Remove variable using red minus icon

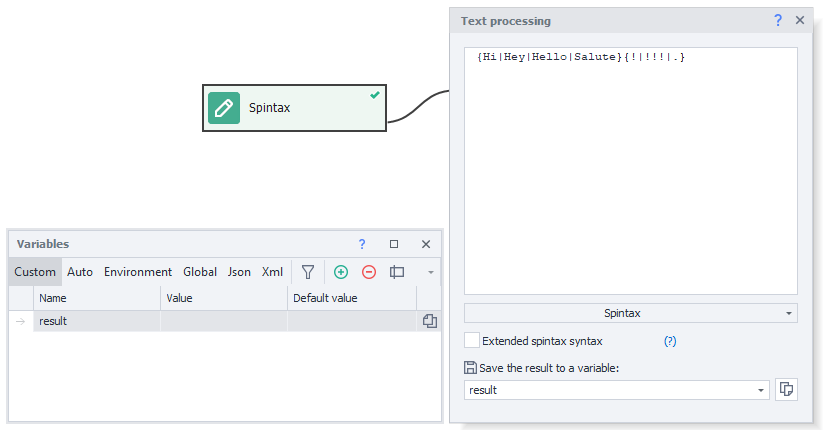coord(369,272)
